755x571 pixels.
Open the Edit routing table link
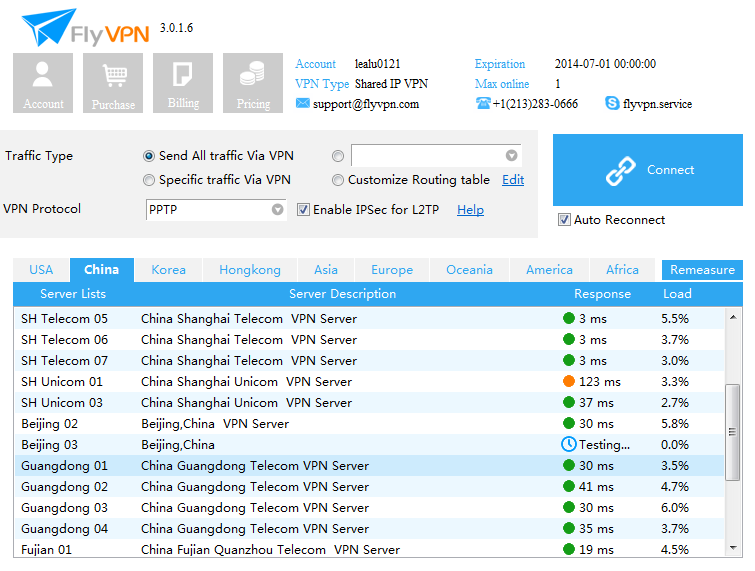[513, 180]
